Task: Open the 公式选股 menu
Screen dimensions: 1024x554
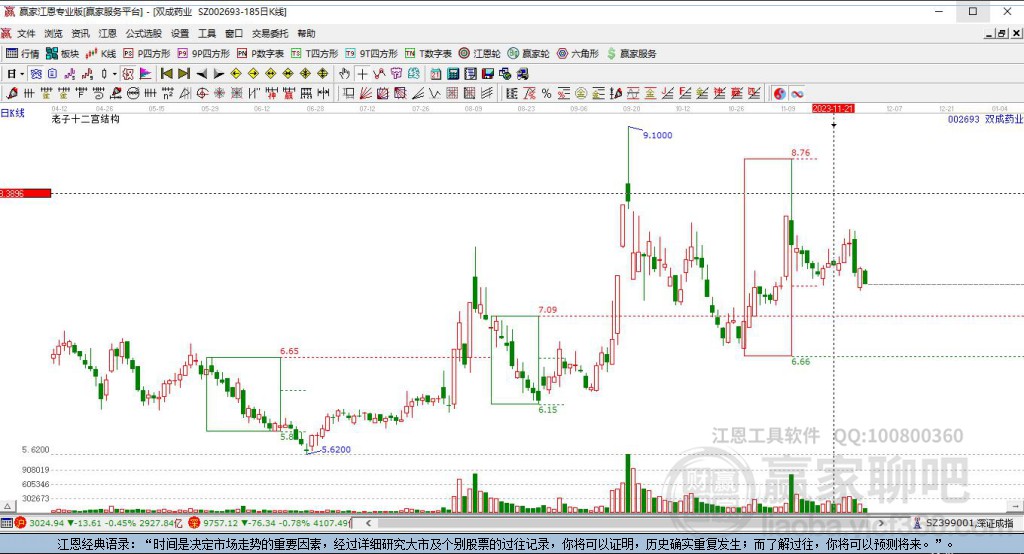Action: [x=144, y=33]
